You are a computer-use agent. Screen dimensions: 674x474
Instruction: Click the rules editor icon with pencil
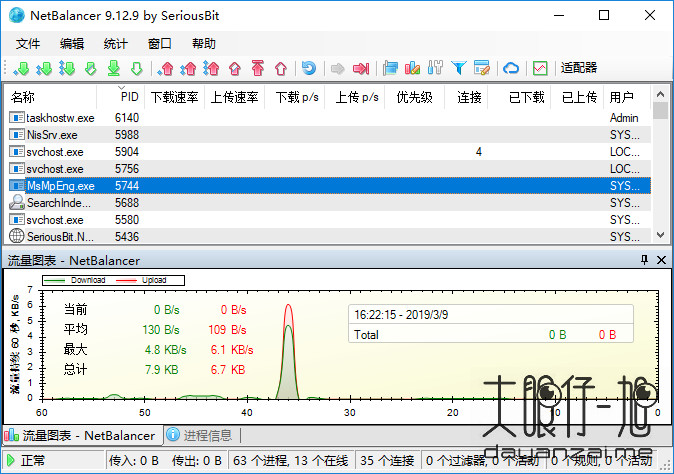click(x=482, y=68)
